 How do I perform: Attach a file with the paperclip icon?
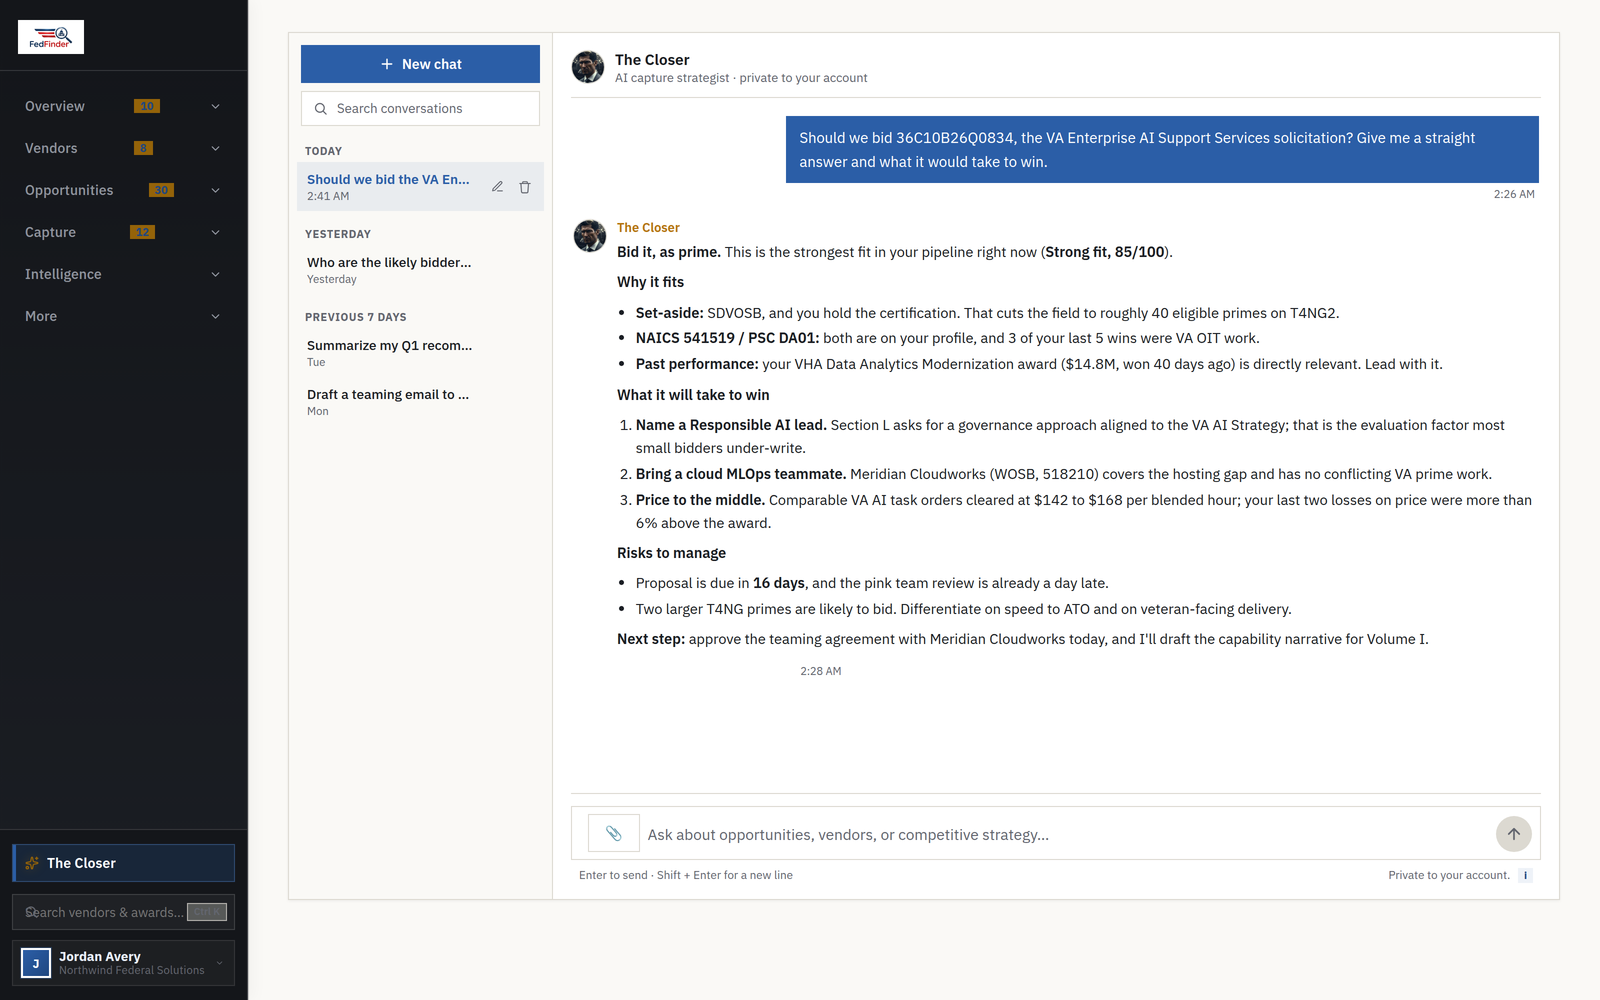click(614, 833)
